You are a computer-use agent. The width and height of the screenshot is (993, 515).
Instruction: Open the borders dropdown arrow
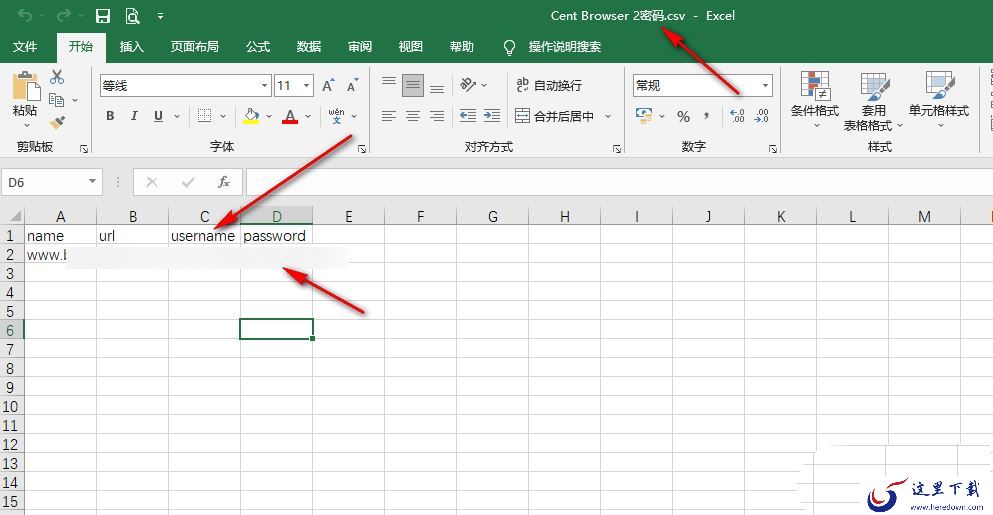(x=223, y=117)
